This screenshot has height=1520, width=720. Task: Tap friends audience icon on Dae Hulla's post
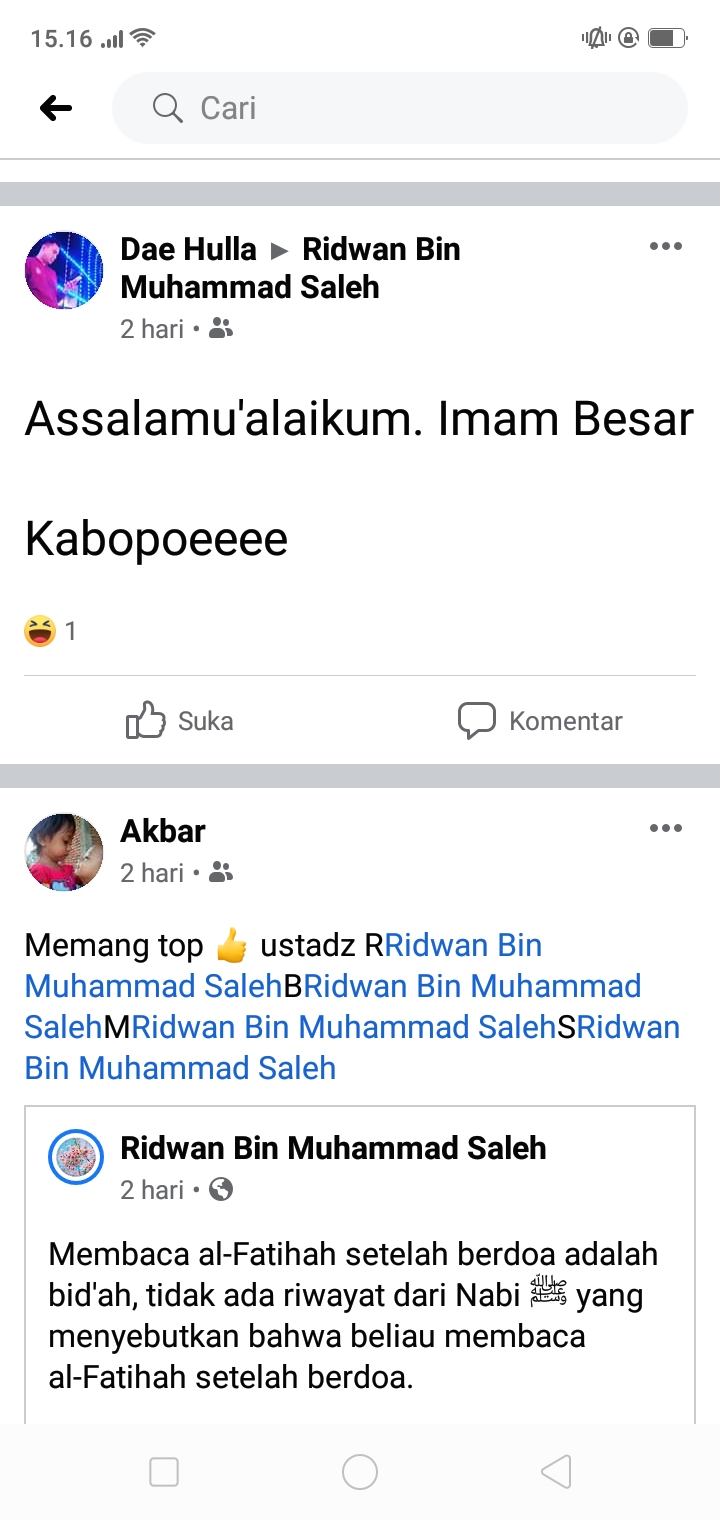point(221,328)
